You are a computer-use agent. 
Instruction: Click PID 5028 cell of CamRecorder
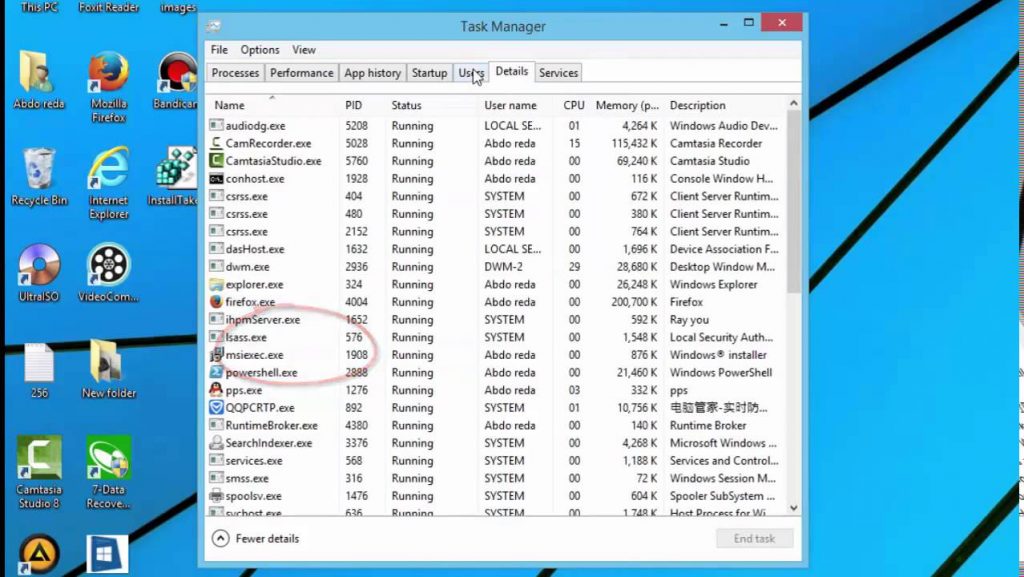[x=357, y=143]
